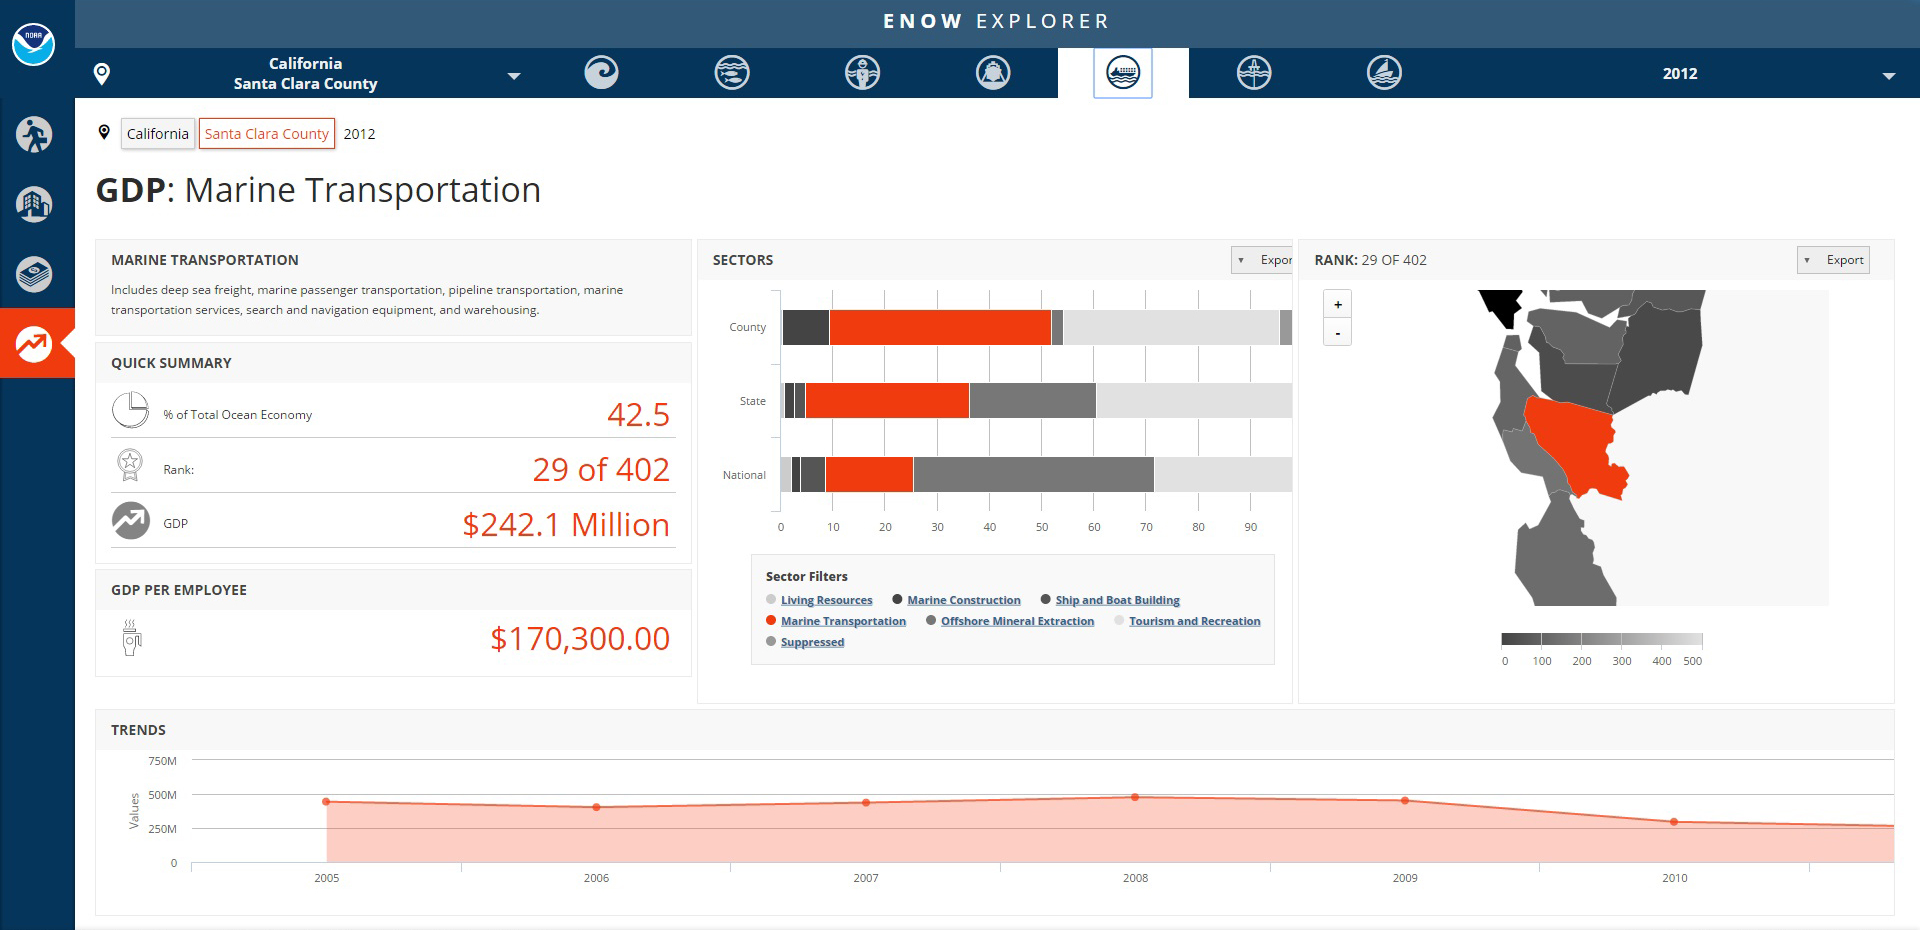Viewport: 1920px width, 930px height.
Task: Click the dark gray National Offshore Mineral segment
Action: click(x=1033, y=474)
